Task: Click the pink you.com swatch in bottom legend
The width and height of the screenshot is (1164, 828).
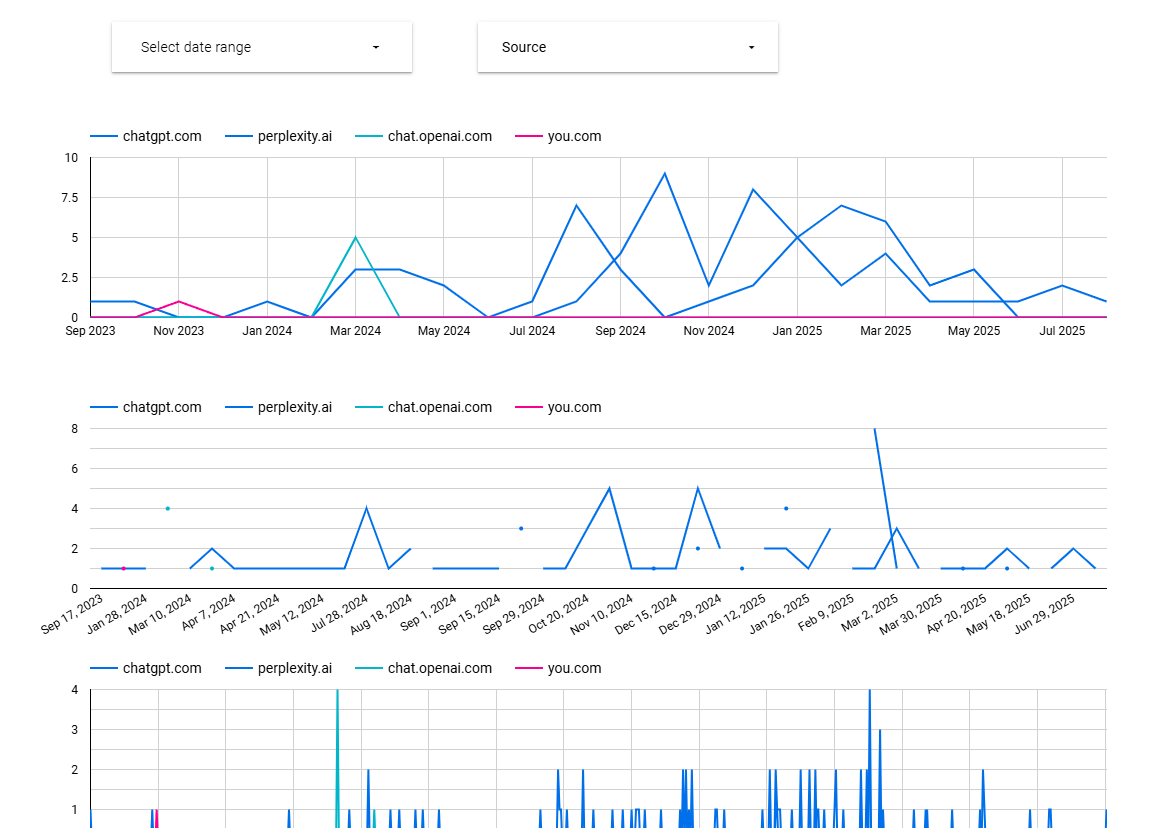Action: click(x=529, y=669)
